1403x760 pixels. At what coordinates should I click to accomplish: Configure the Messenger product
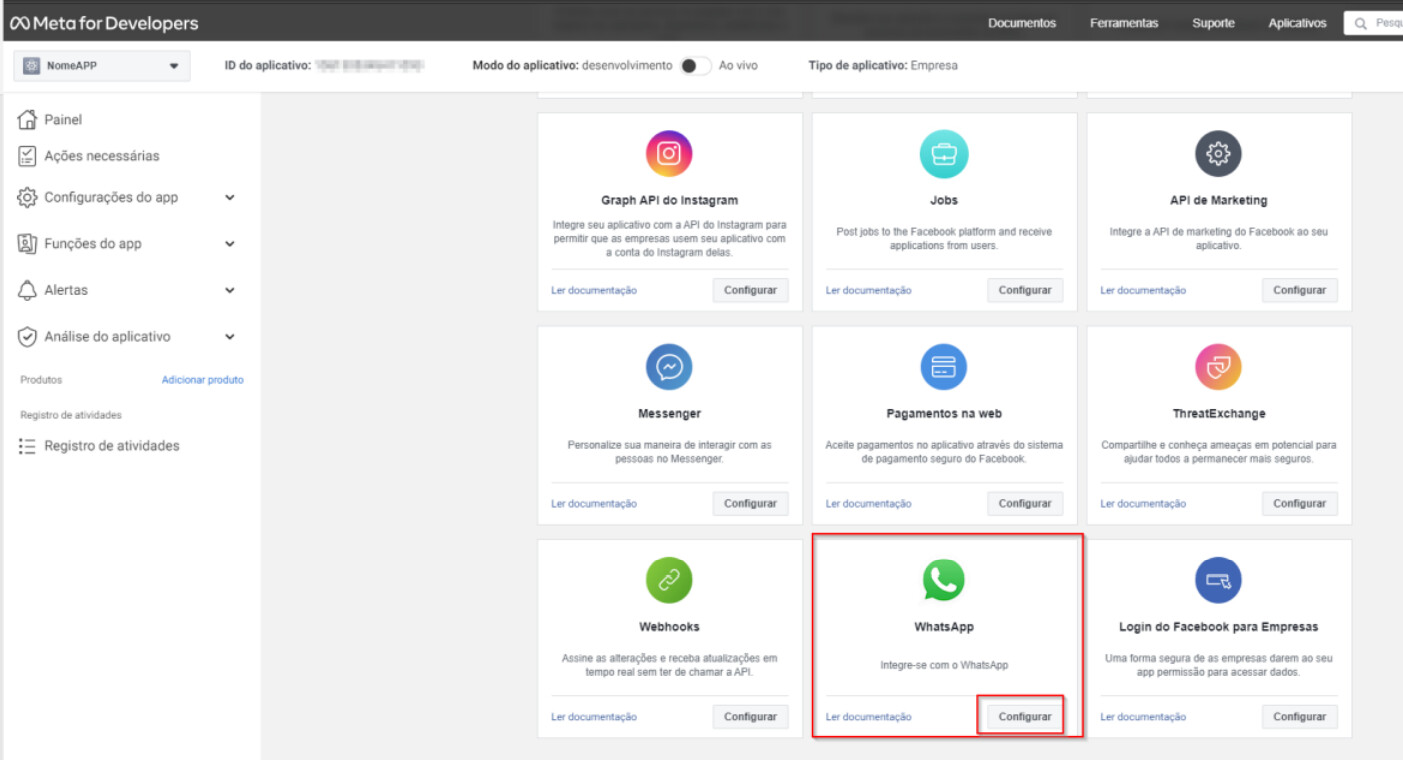point(750,504)
